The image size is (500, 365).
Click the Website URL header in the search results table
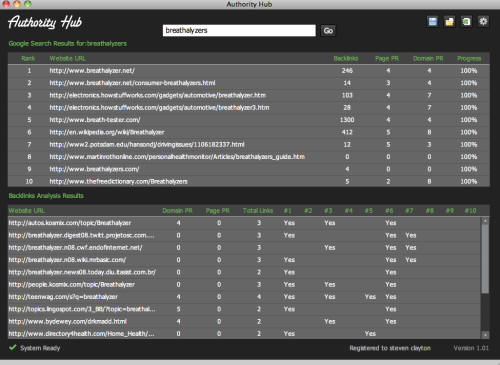coord(68,58)
